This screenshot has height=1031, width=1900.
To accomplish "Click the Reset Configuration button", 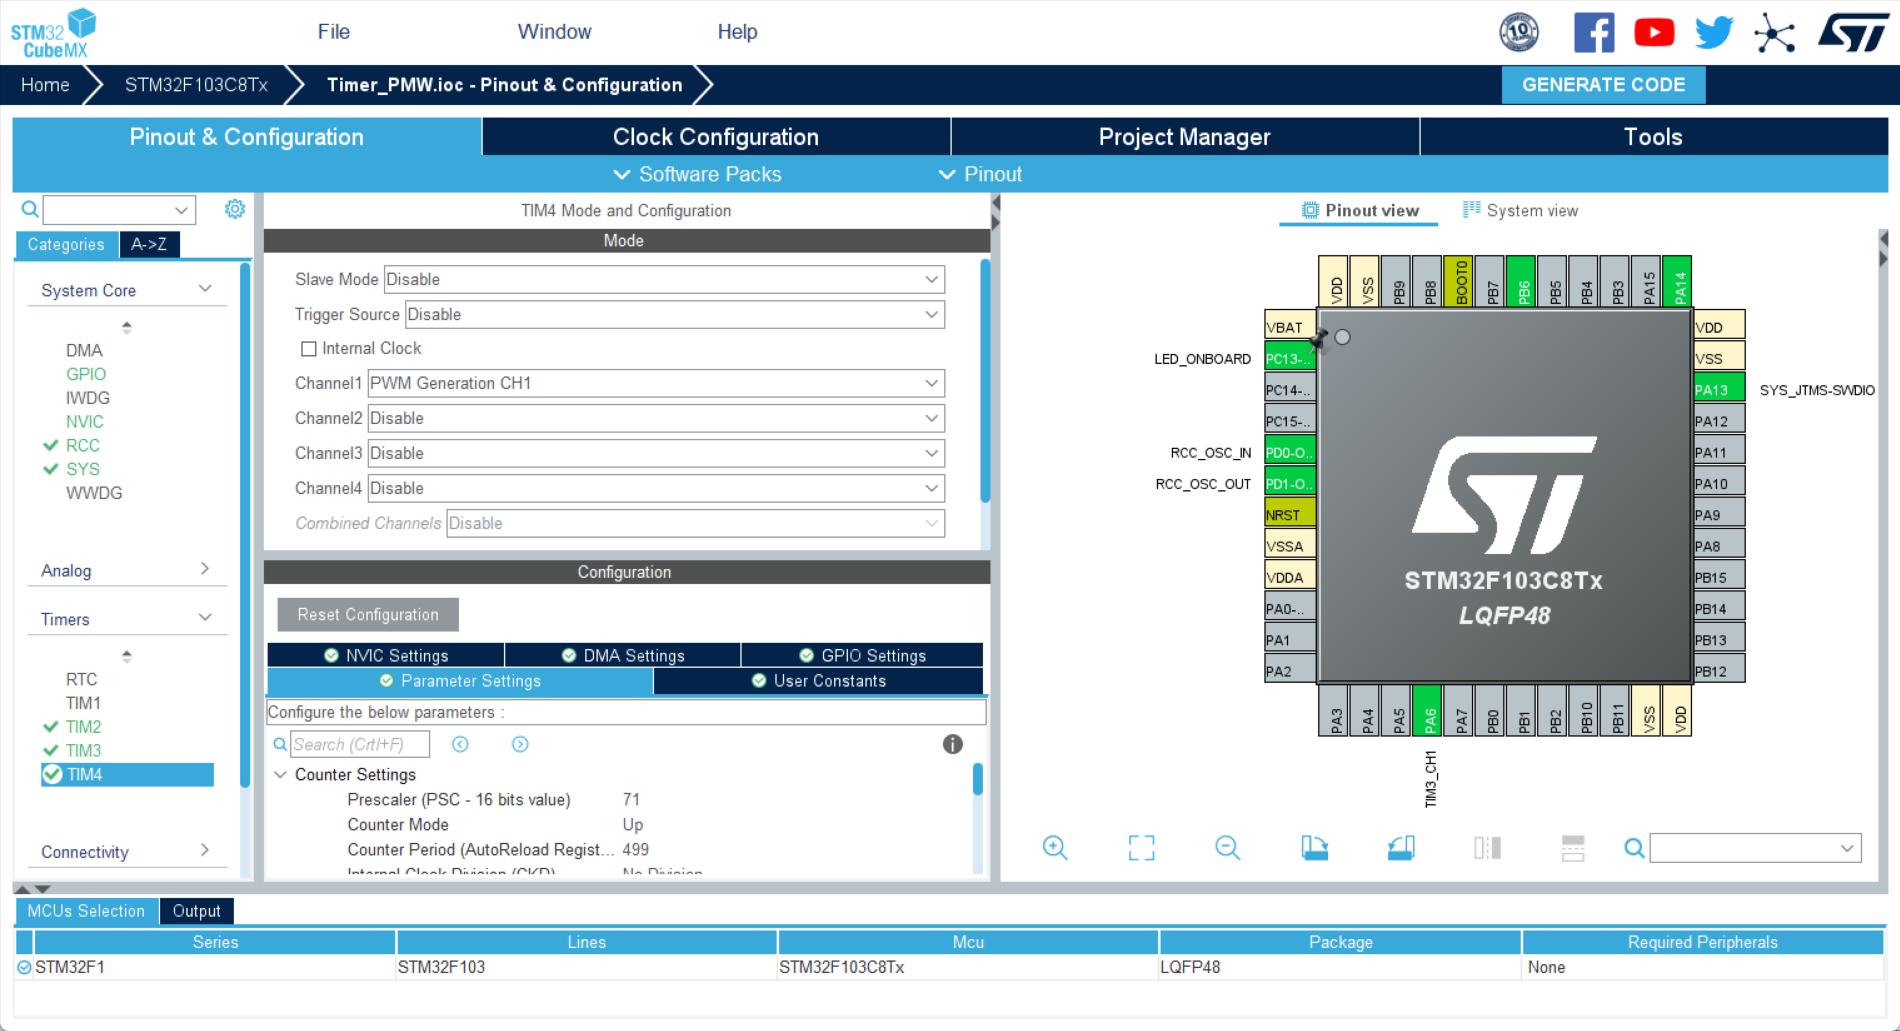I will (x=368, y=615).
